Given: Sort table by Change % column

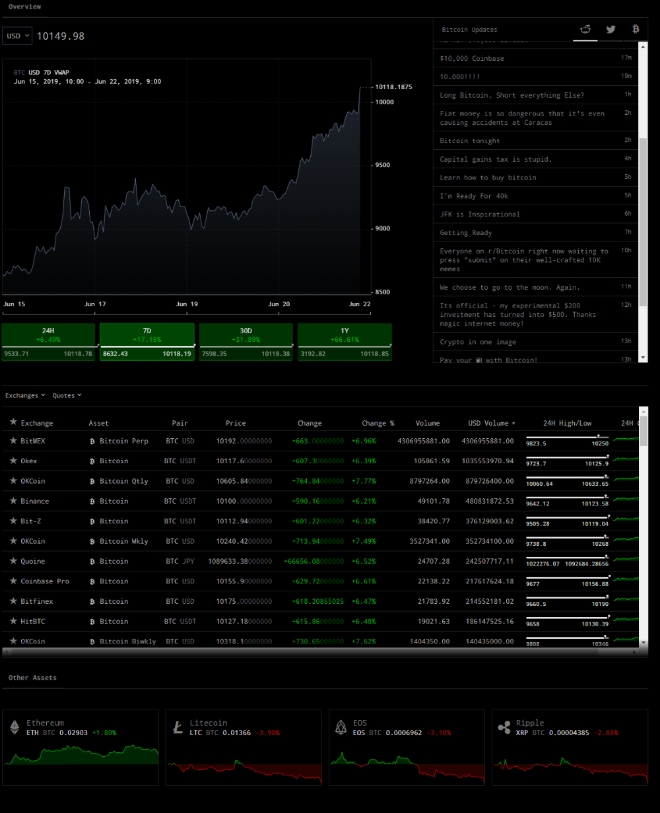Looking at the screenshot, I should click(378, 423).
